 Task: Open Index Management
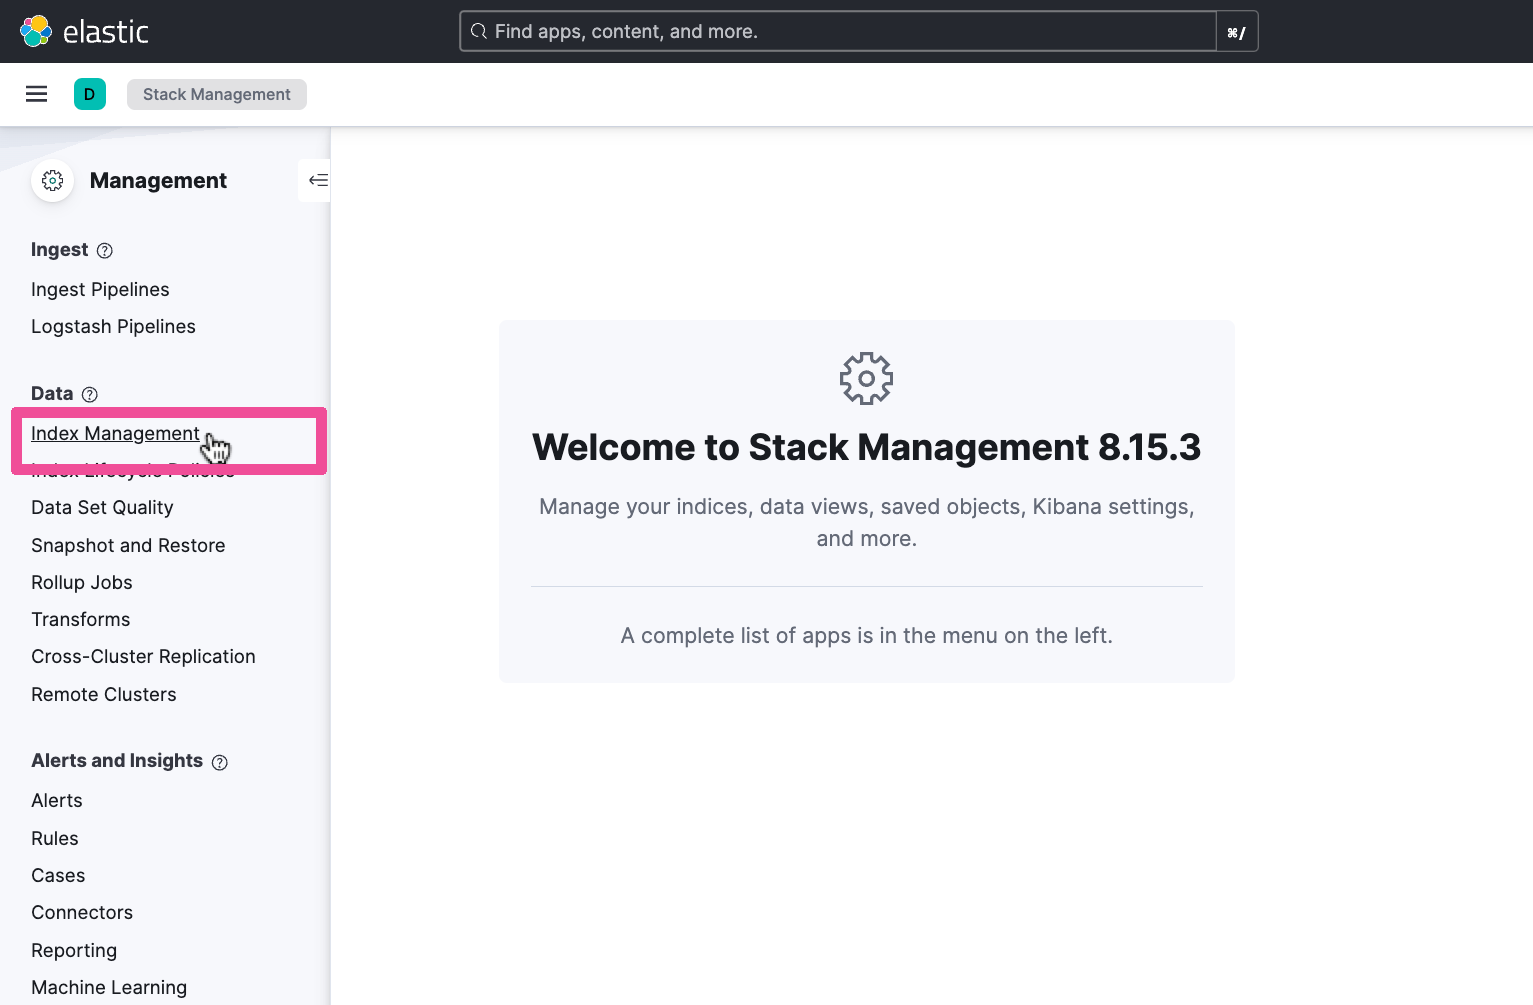click(115, 433)
